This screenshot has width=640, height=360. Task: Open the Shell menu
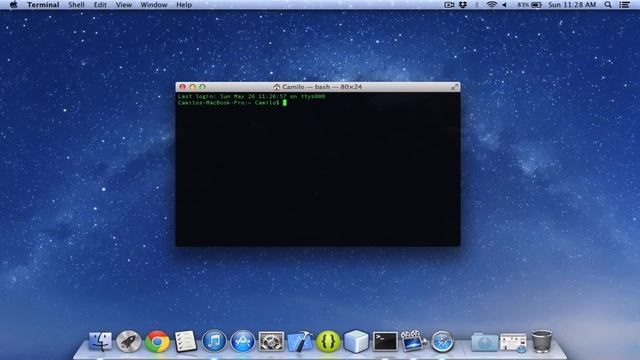coord(76,5)
